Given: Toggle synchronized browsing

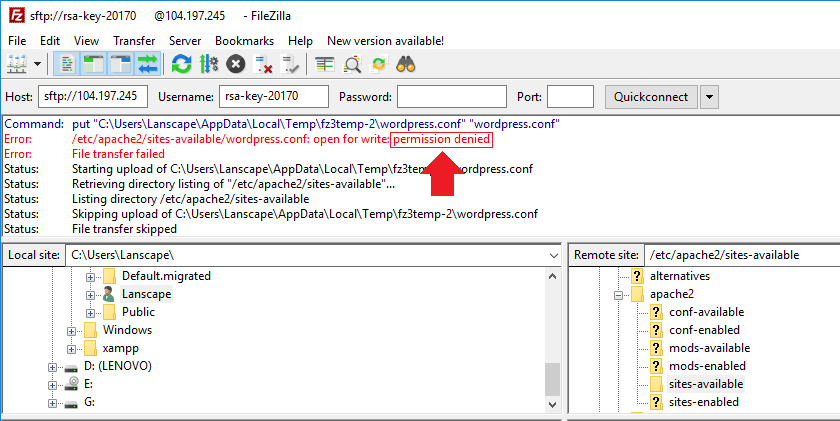Looking at the screenshot, I should [x=379, y=65].
